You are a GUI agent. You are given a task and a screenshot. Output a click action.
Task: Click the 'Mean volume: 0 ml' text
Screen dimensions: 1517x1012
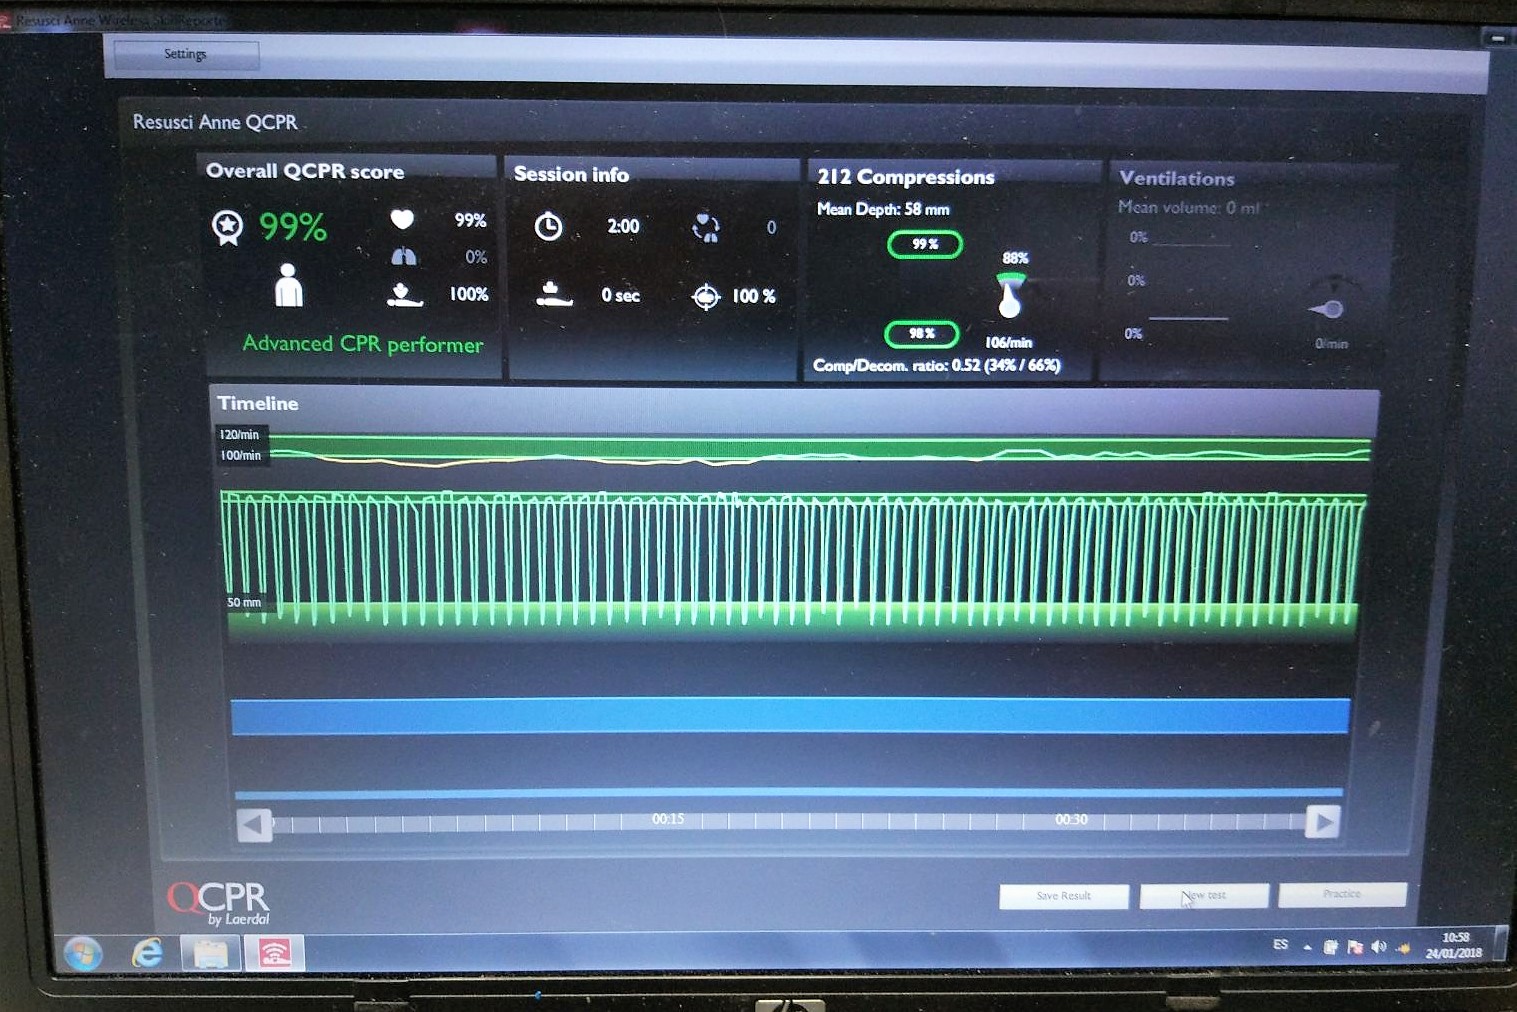(x=1189, y=208)
